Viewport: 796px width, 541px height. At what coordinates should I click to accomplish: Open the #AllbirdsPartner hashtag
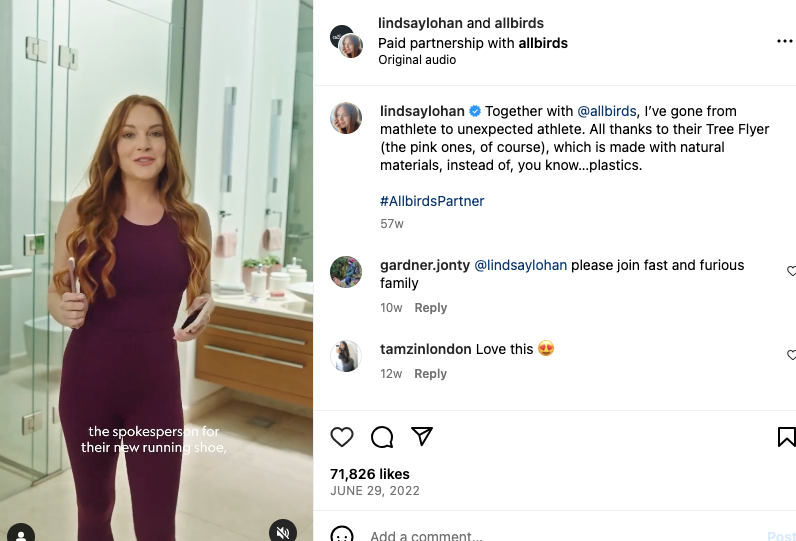(432, 201)
